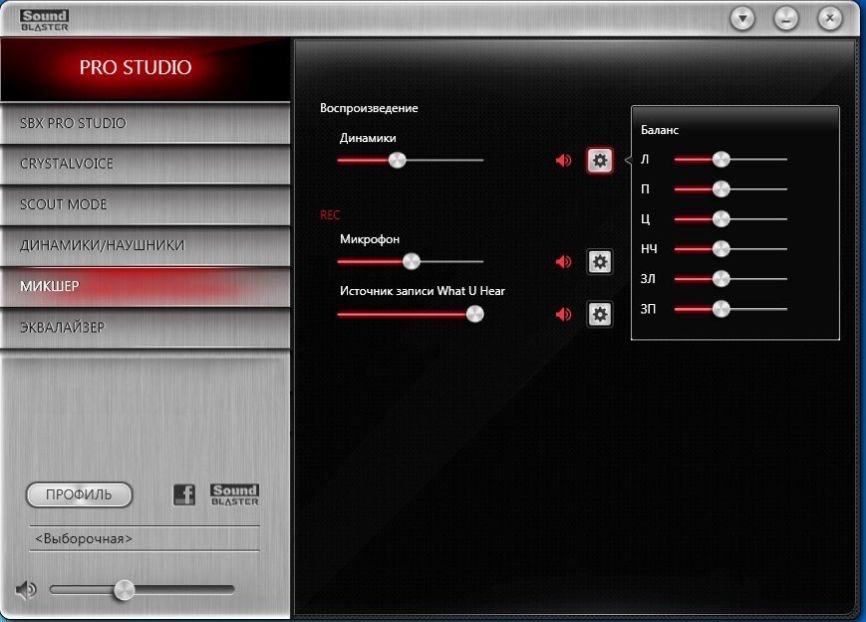Click the master volume slider handle

124,591
